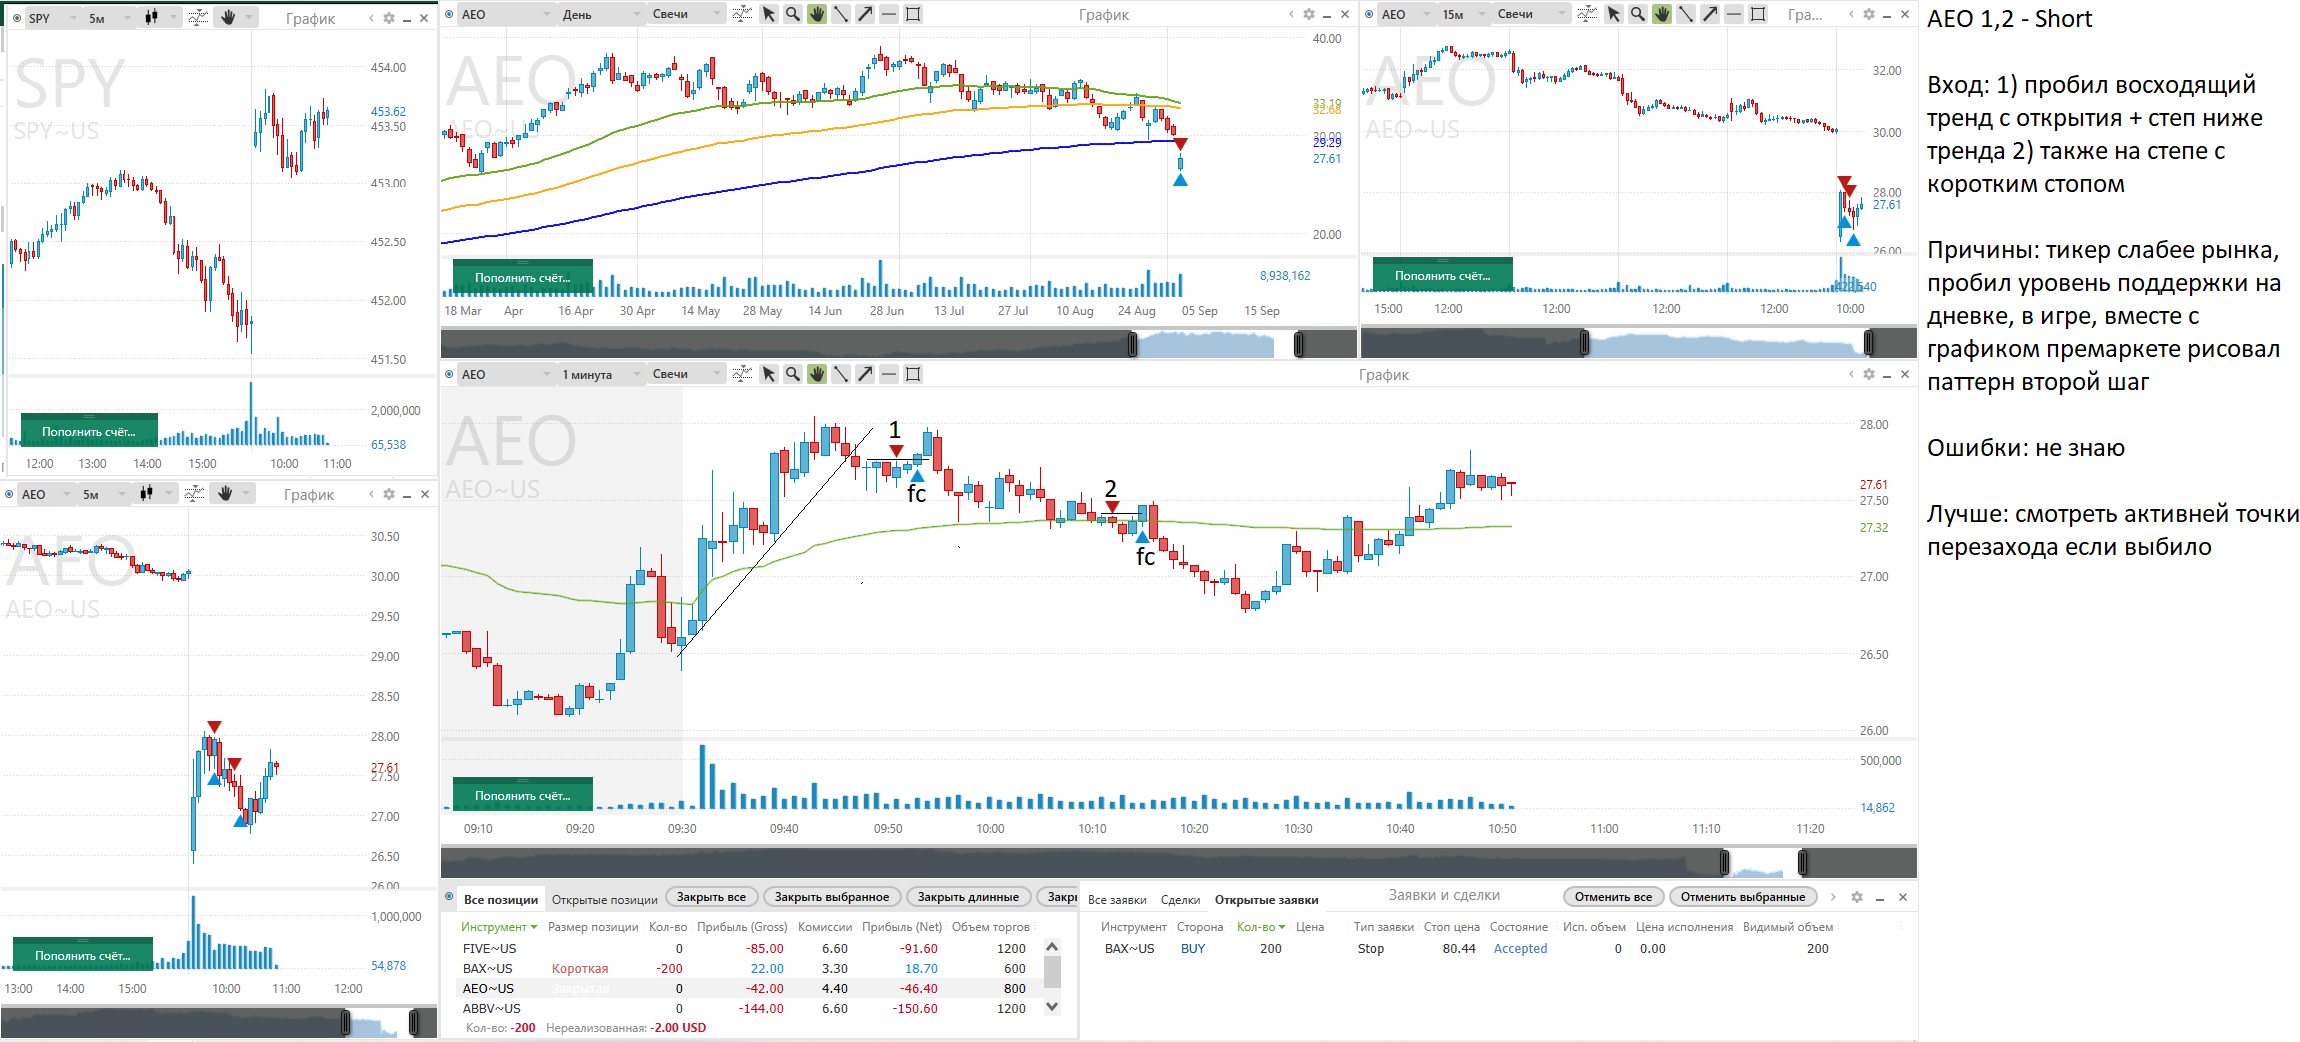
Task: Open the 15м timeframe dropdown
Action: [1461, 14]
